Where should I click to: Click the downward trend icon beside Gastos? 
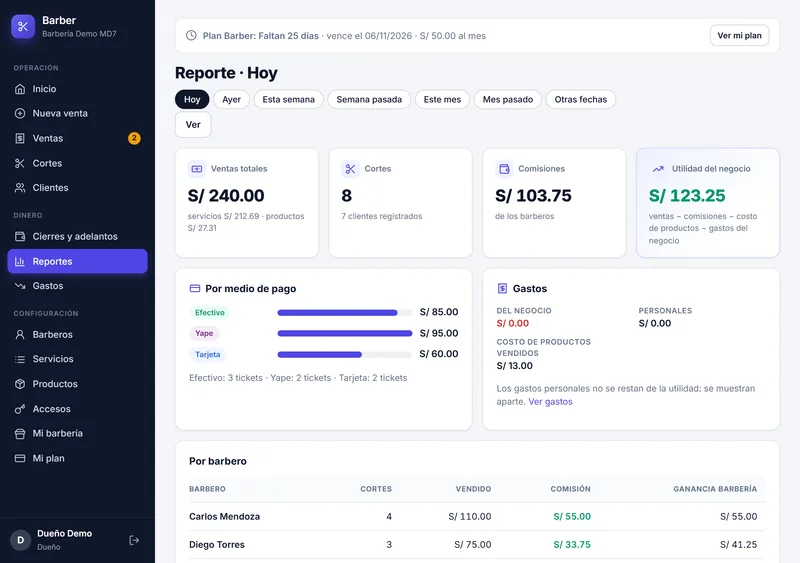point(20,286)
